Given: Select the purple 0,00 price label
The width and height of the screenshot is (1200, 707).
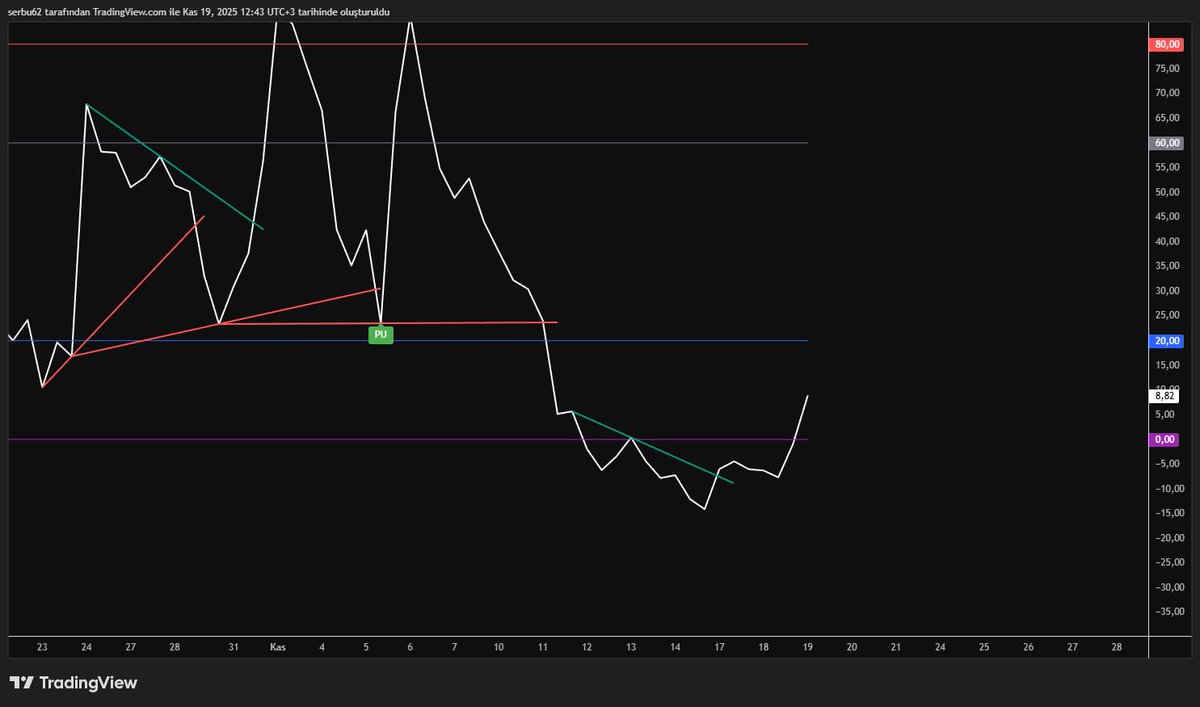Looking at the screenshot, I should [1166, 439].
